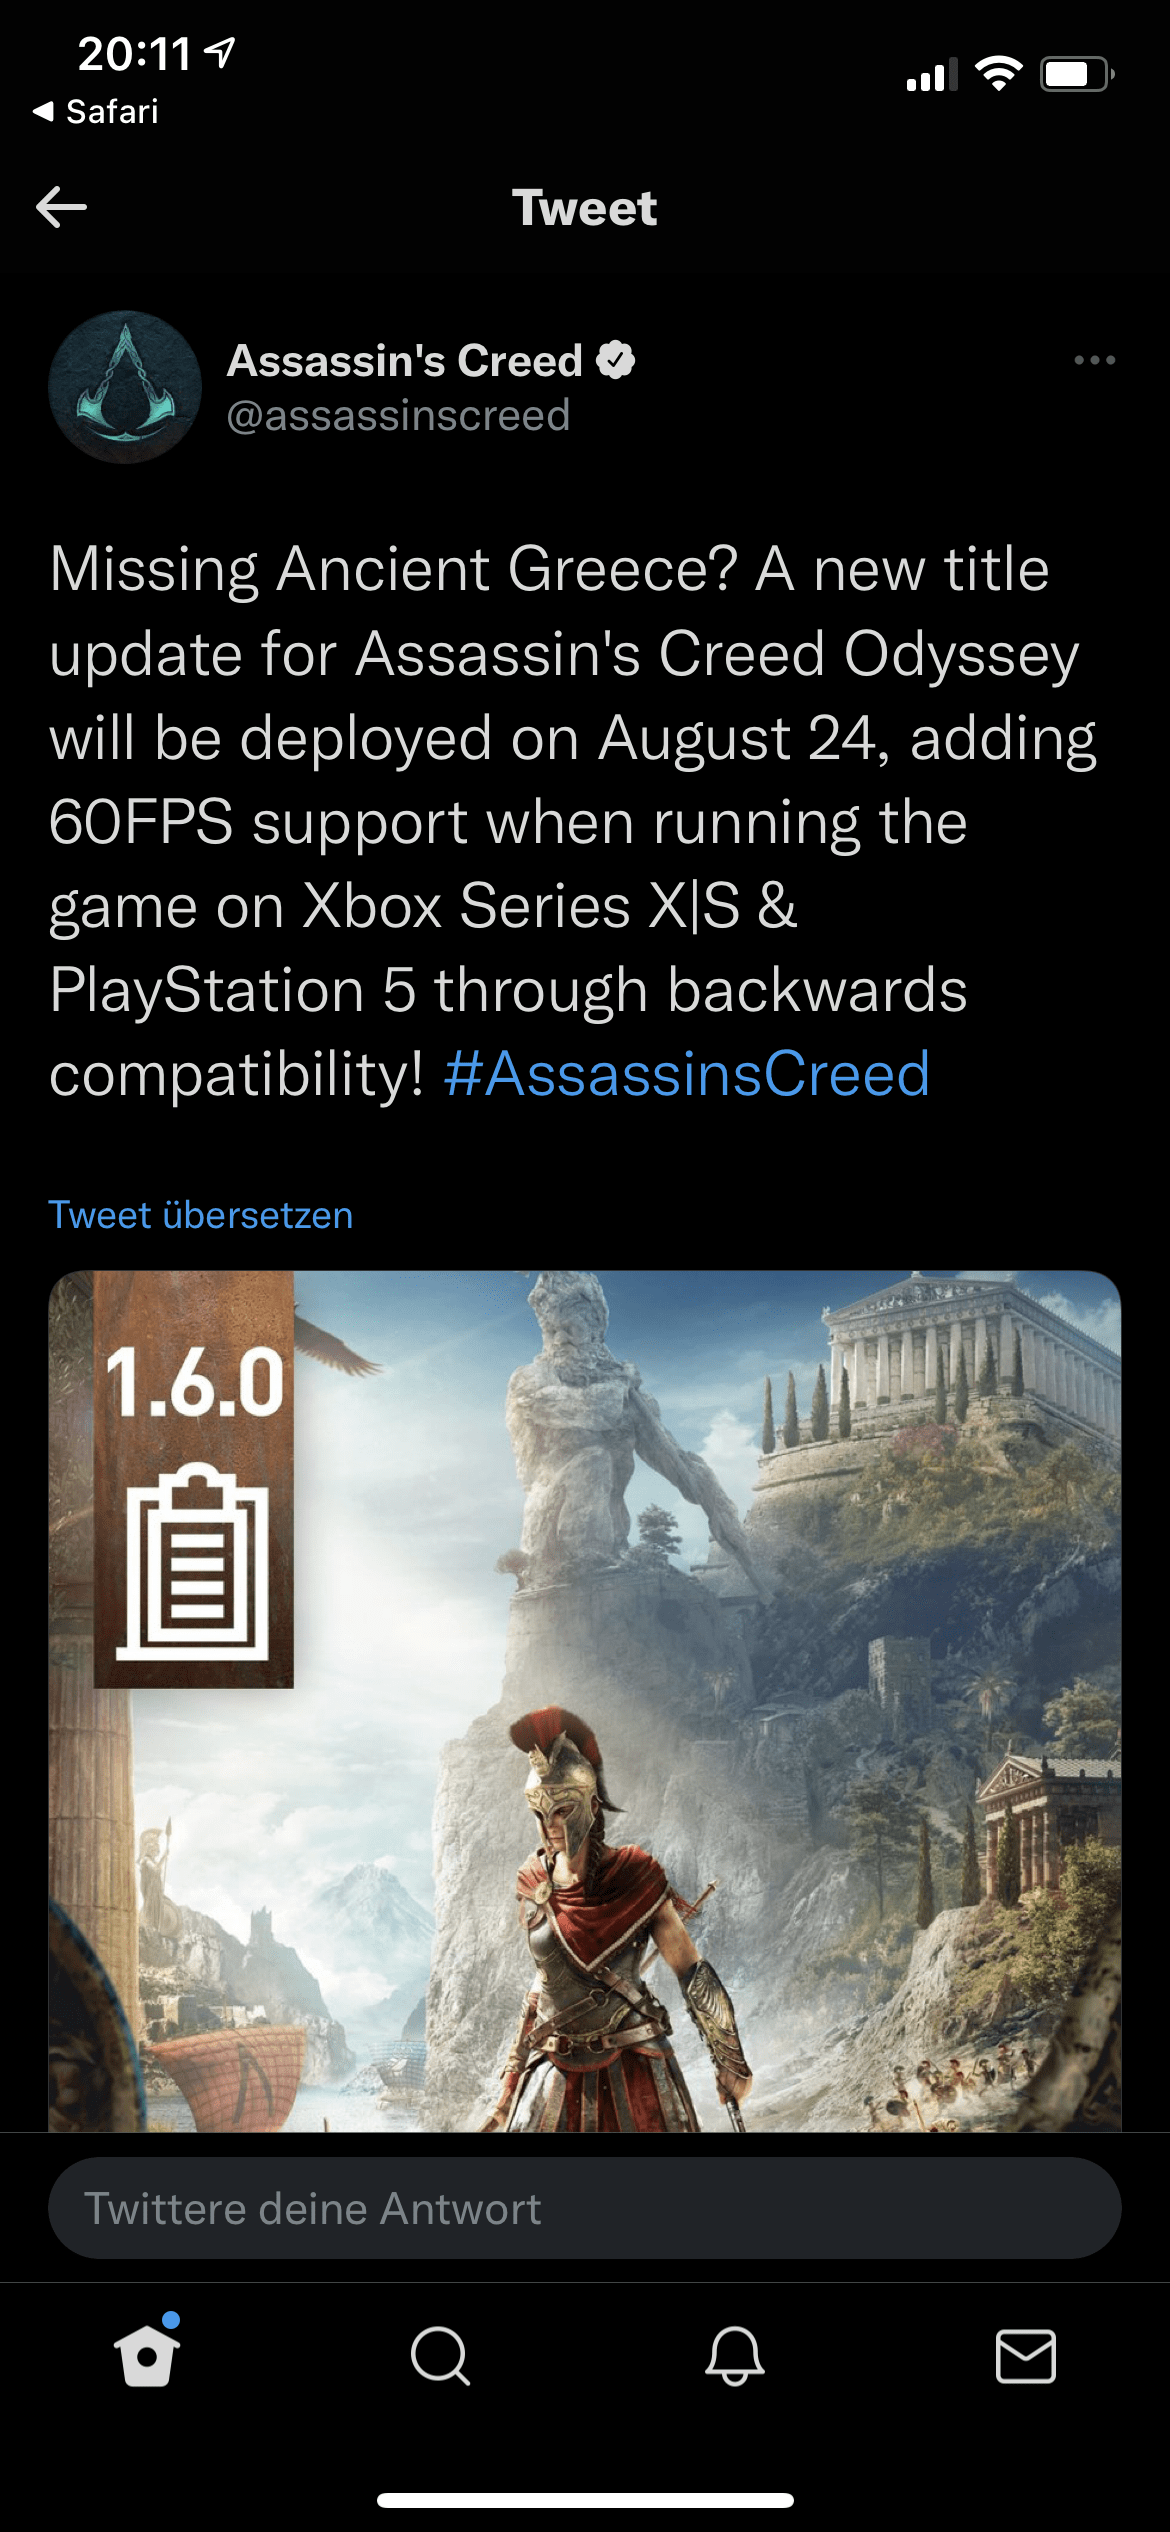
Task: Tap the verified badge next to Assassin's Creed
Action: pos(616,360)
